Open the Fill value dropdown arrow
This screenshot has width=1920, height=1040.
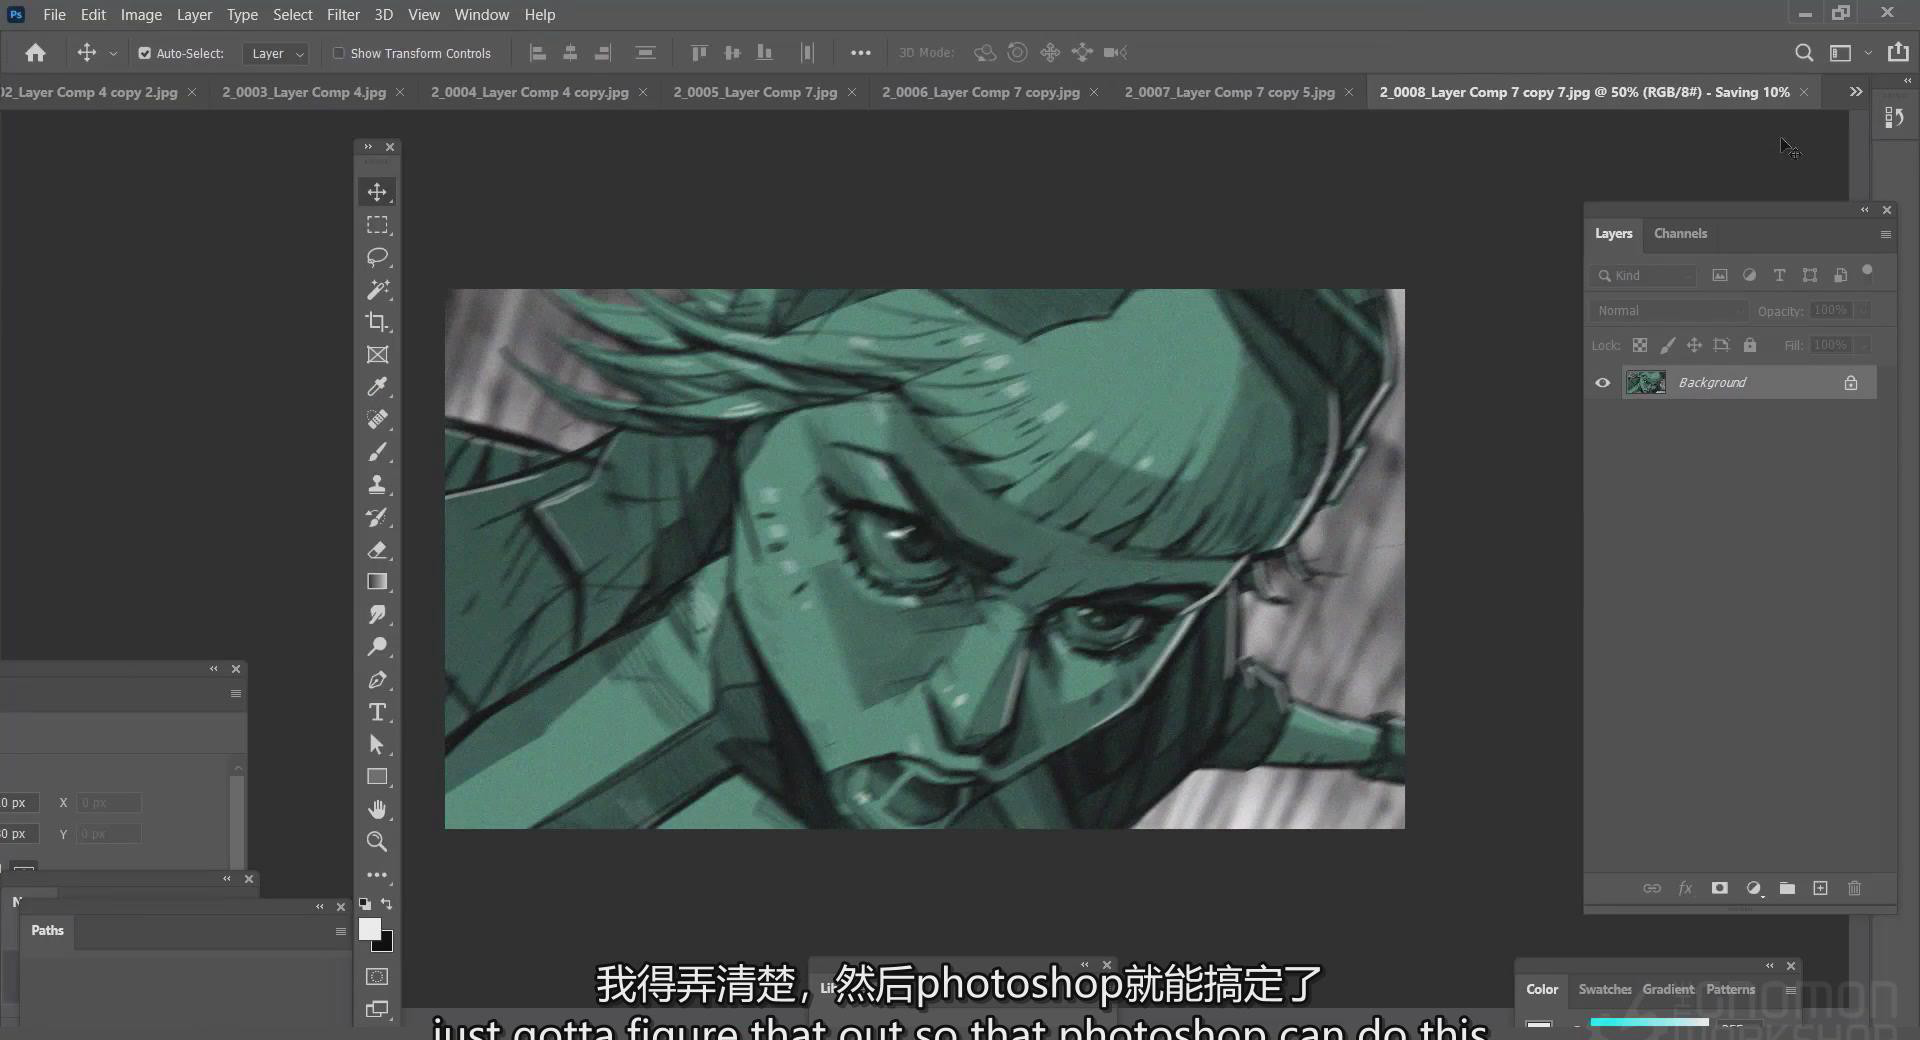click(x=1862, y=345)
